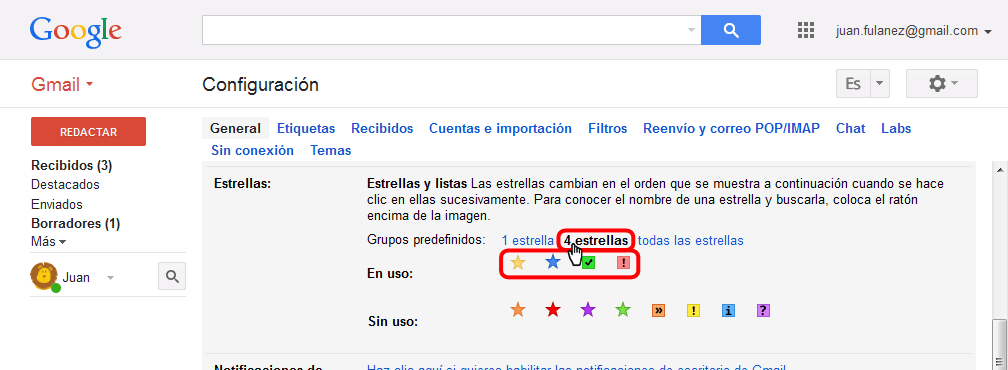Open the Labs tab
This screenshot has height=370, width=1008.
[896, 128]
